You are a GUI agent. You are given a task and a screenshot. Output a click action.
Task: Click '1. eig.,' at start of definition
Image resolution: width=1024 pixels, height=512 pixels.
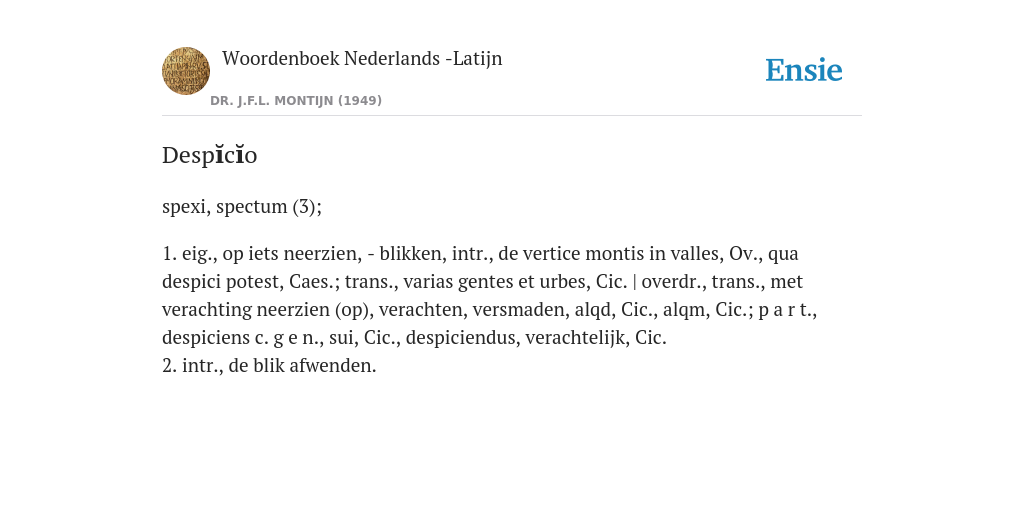[x=189, y=253]
